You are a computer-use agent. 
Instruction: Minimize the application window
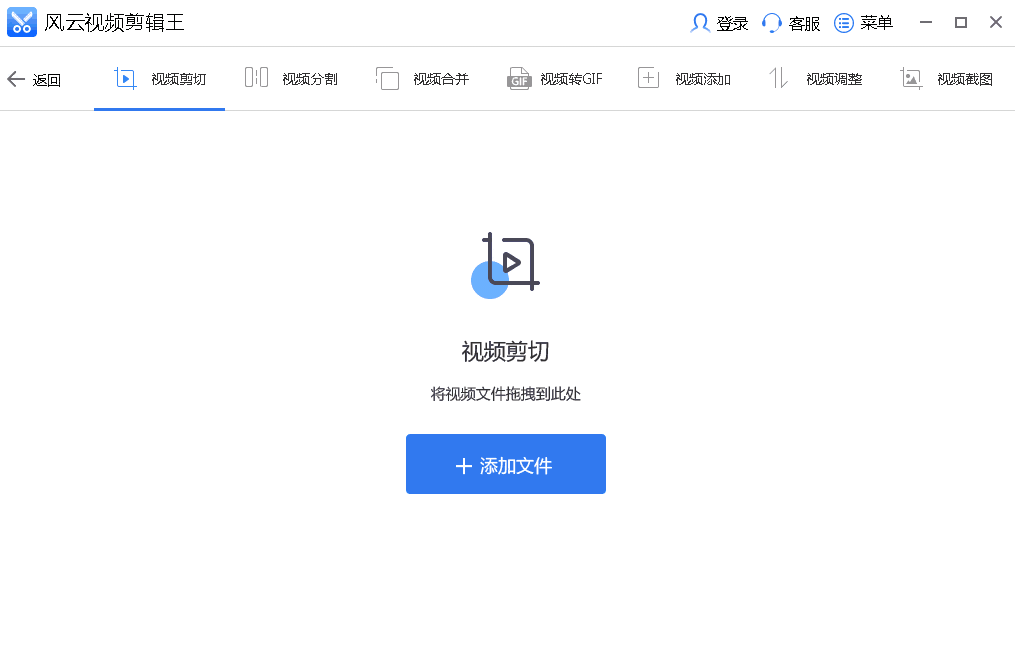926,21
